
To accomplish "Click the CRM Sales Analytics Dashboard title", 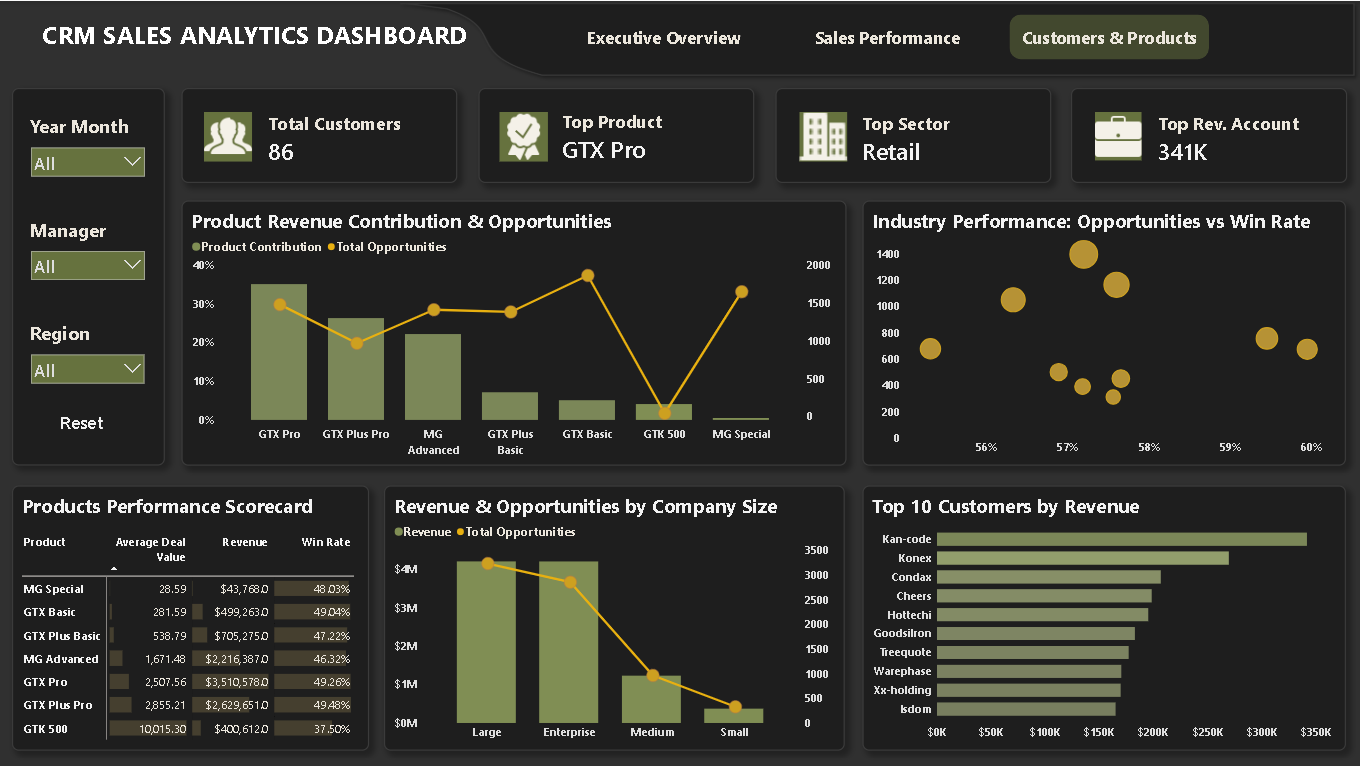I will tap(254, 36).
